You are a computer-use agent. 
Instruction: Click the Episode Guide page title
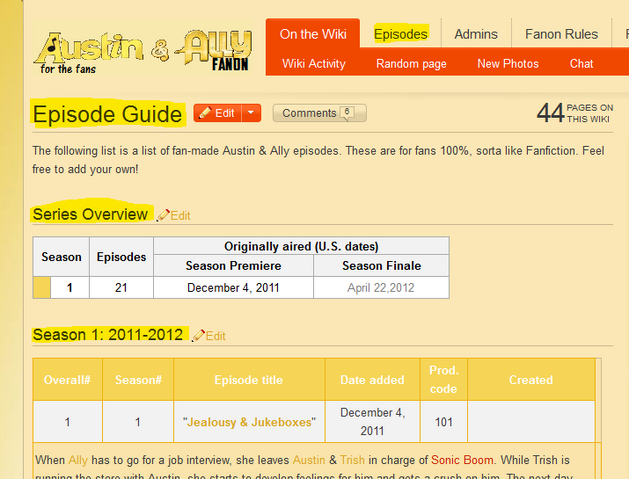click(108, 114)
